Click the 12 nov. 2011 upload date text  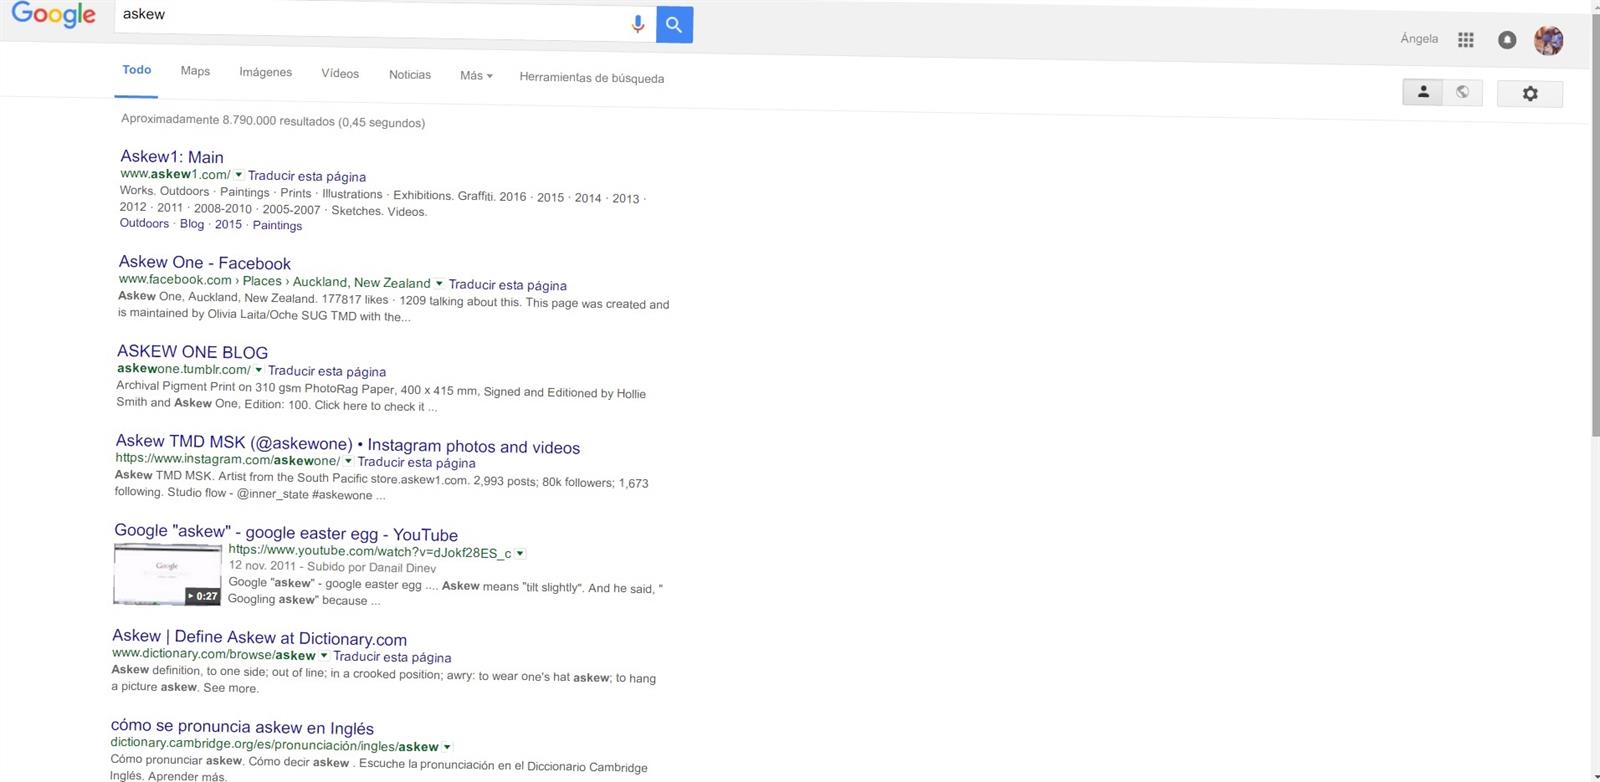coord(262,566)
